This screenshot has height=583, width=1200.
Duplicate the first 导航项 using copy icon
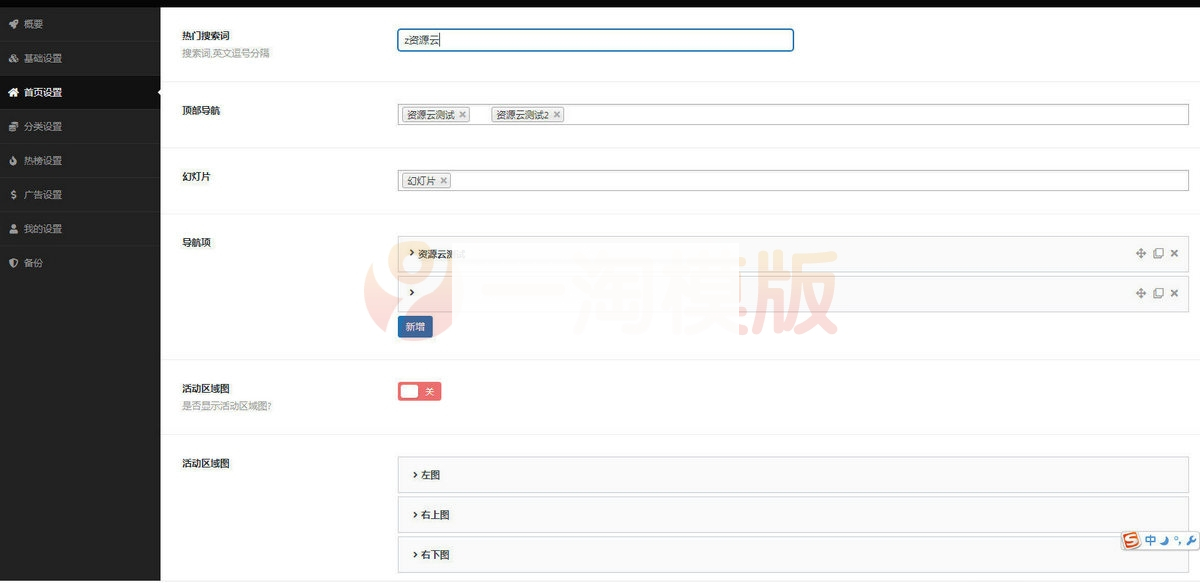click(1158, 253)
